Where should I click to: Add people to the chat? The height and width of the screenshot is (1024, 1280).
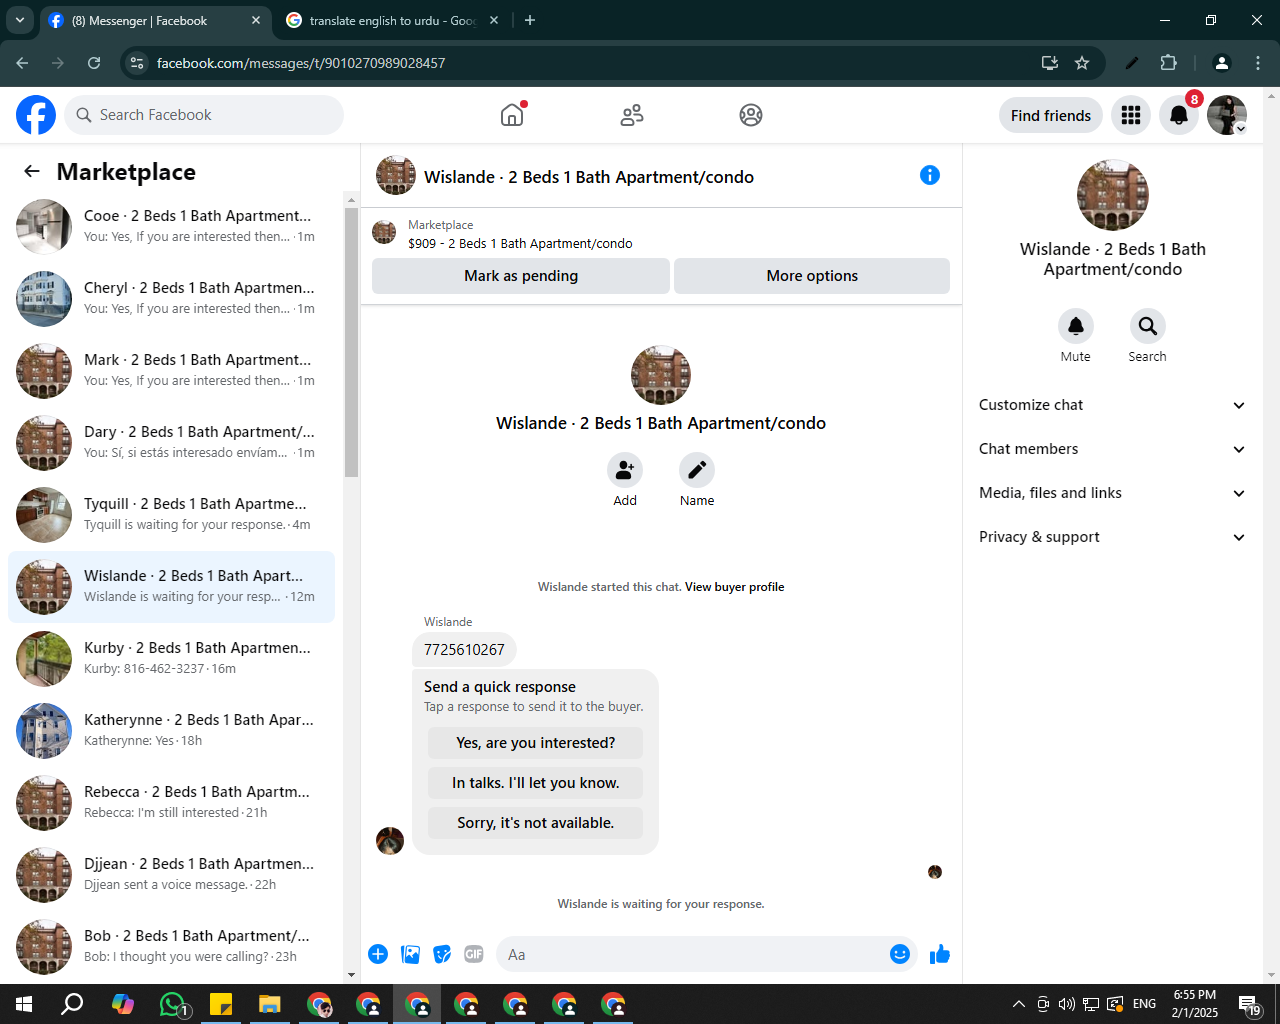(625, 469)
